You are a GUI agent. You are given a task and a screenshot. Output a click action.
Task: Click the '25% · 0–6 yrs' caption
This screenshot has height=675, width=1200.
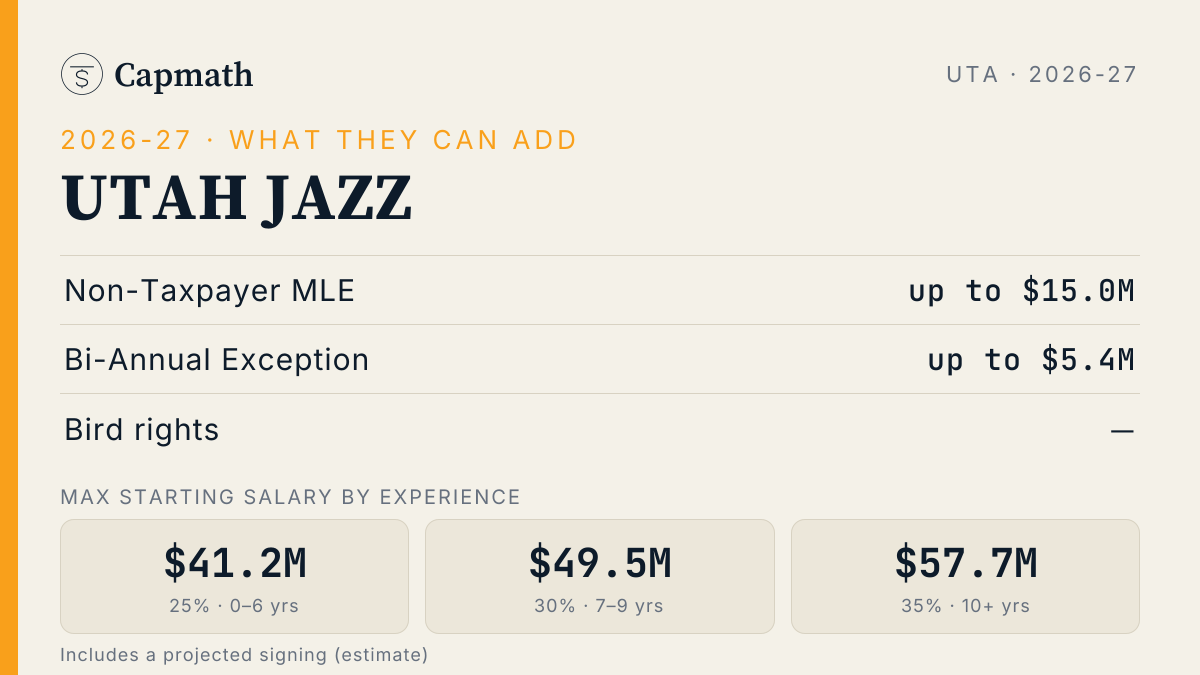(x=235, y=606)
